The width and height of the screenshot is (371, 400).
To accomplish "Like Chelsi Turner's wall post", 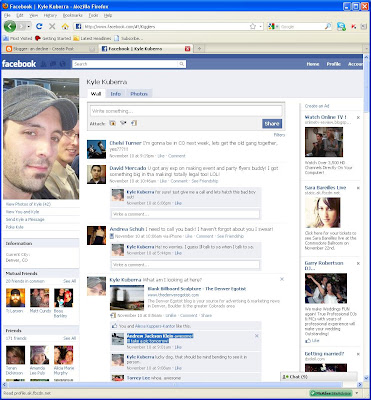I will click(x=161, y=156).
